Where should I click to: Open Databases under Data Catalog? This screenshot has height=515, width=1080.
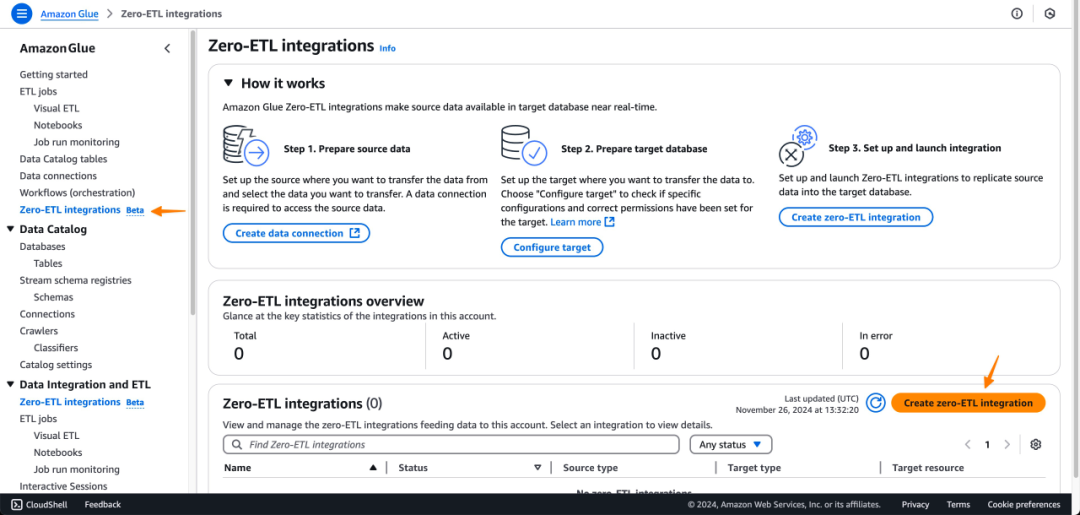pyautogui.click(x=43, y=246)
